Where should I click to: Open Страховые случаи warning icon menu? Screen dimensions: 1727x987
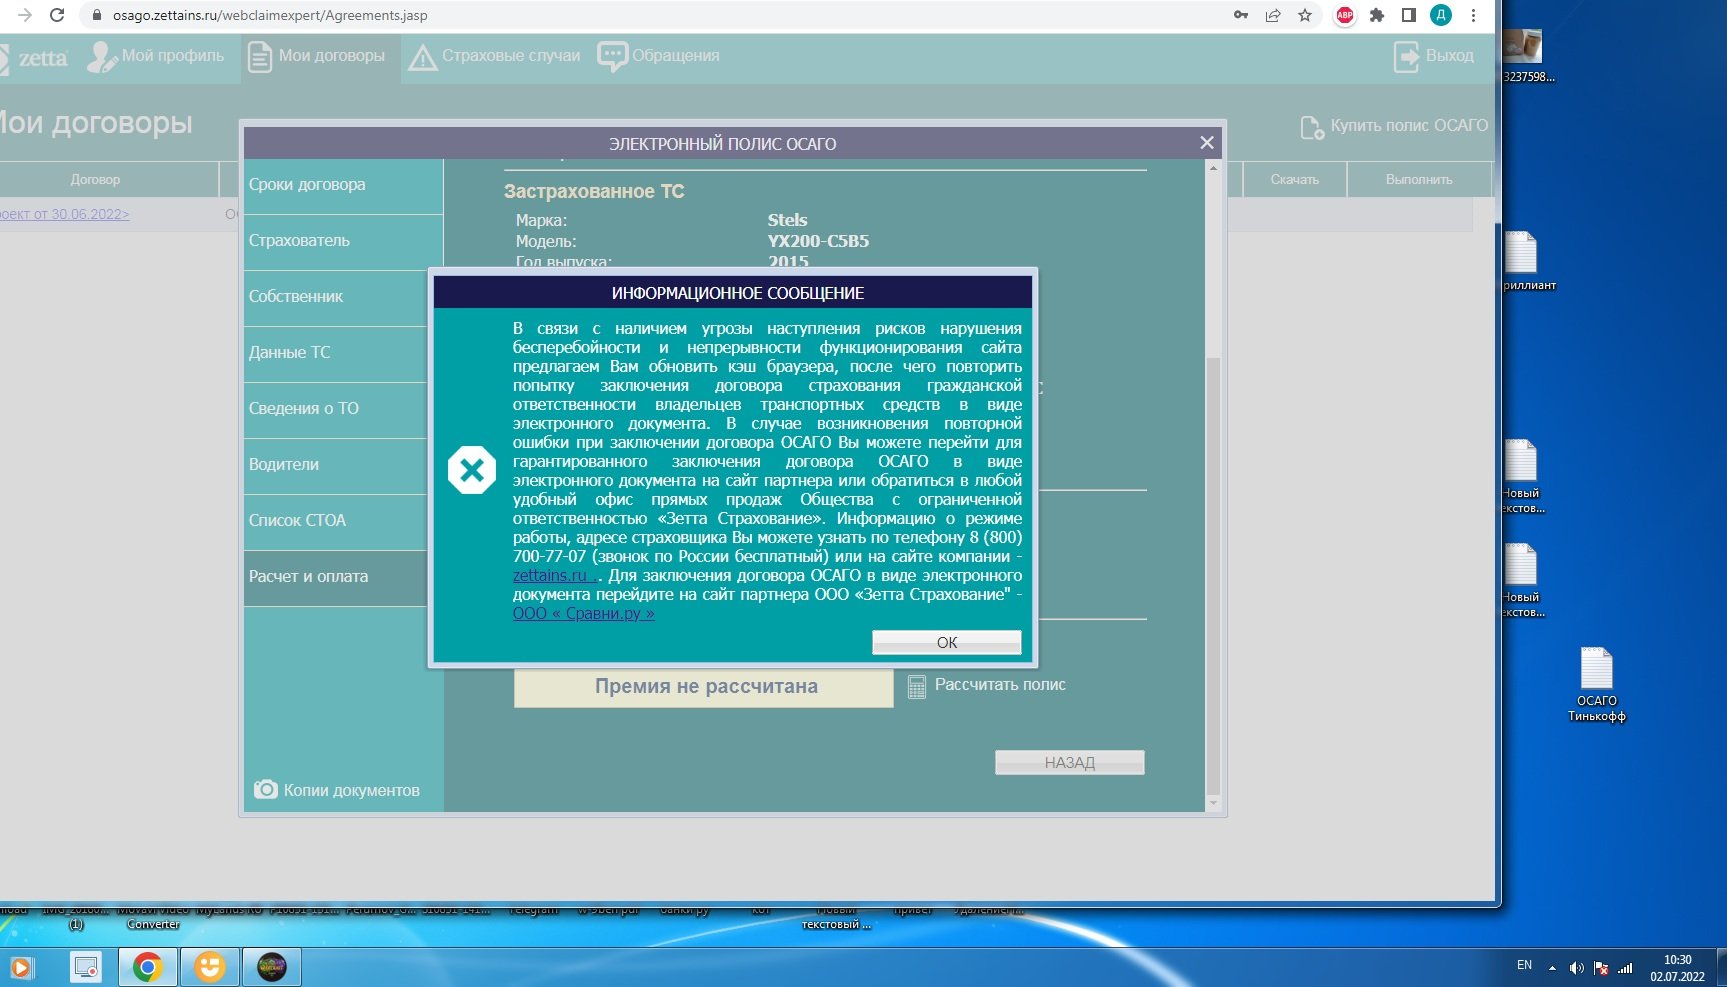pos(423,58)
